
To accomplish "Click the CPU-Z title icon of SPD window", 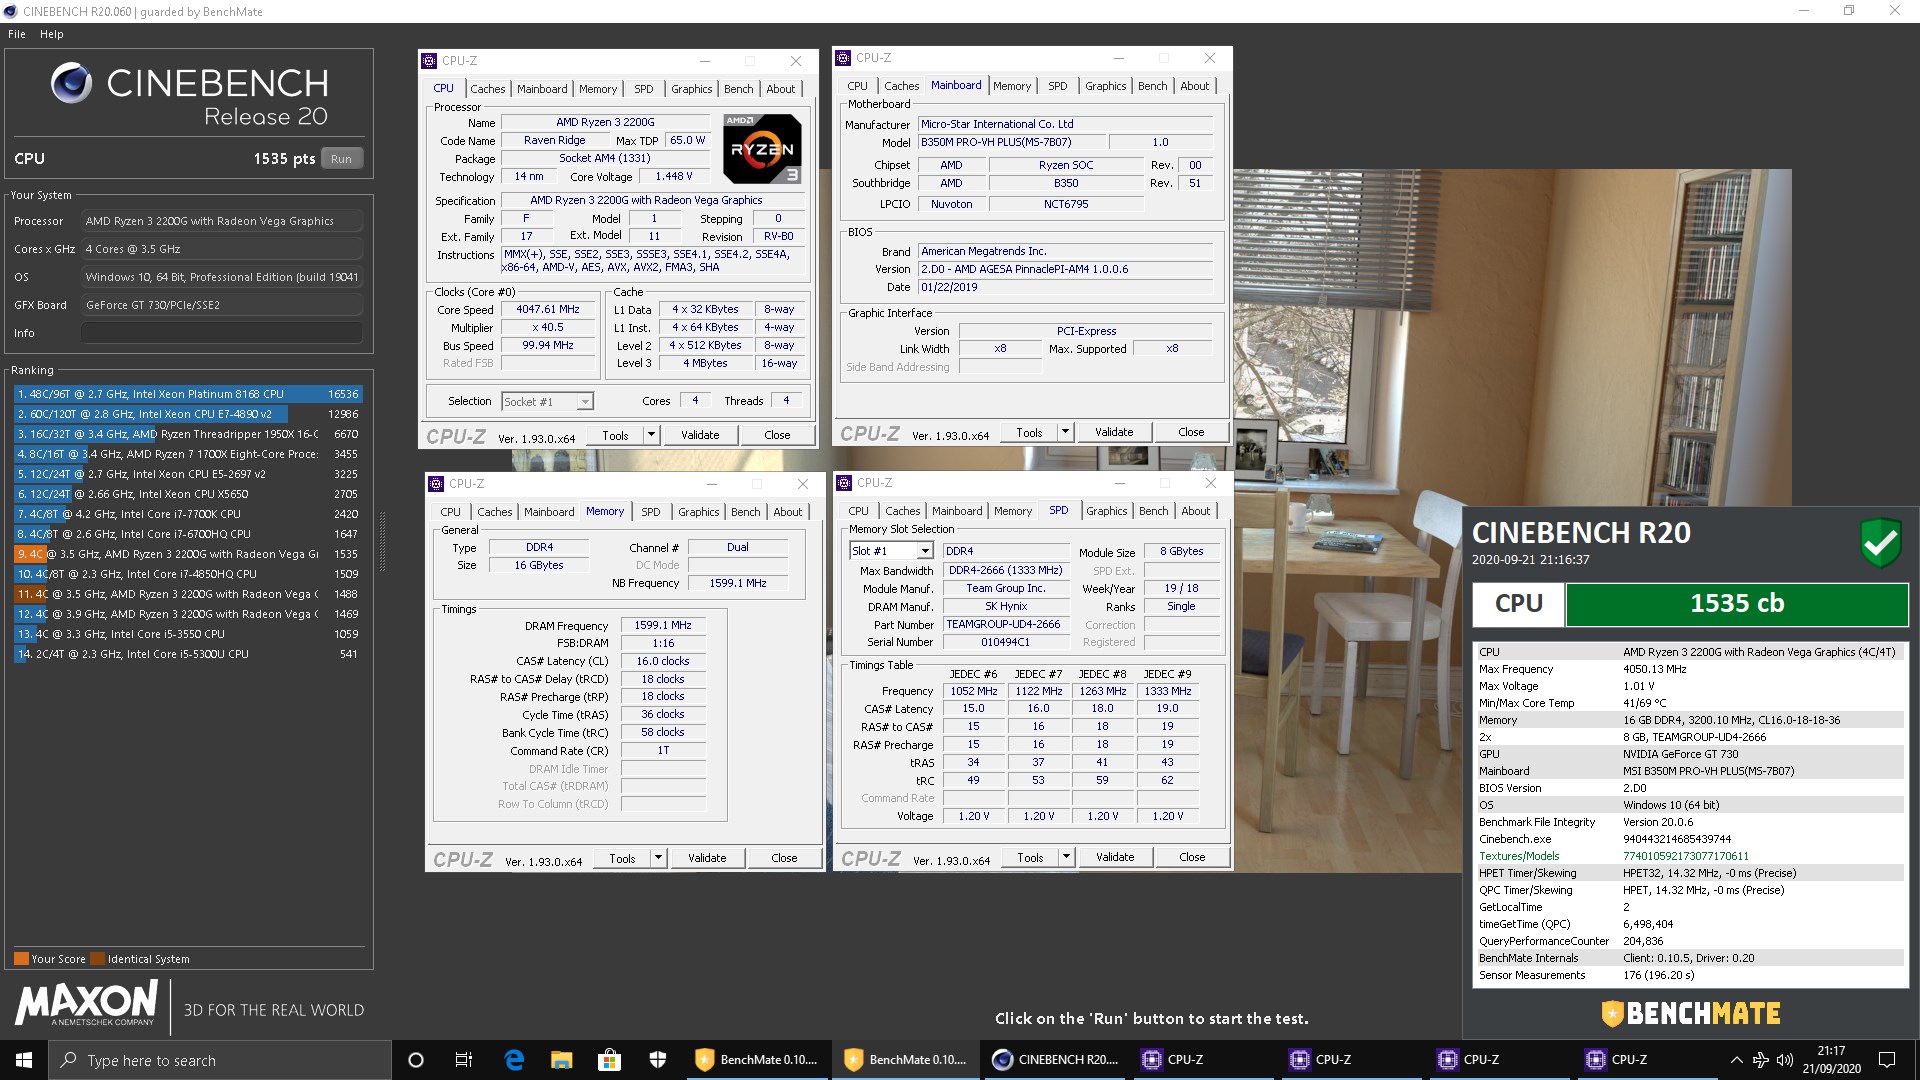I will [844, 483].
